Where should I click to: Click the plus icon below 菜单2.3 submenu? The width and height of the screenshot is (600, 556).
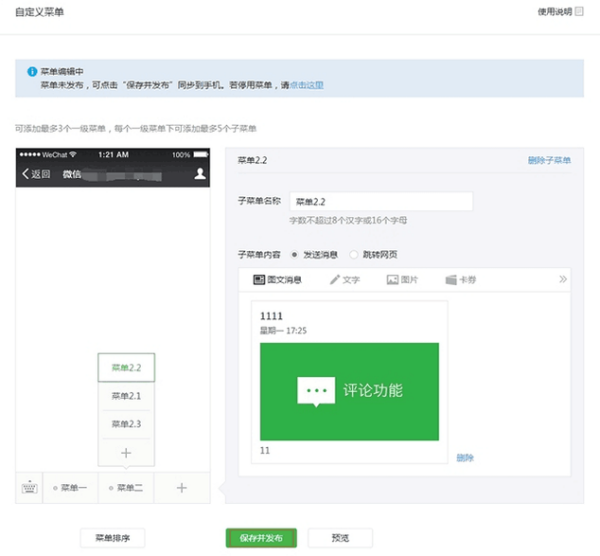click(x=126, y=453)
